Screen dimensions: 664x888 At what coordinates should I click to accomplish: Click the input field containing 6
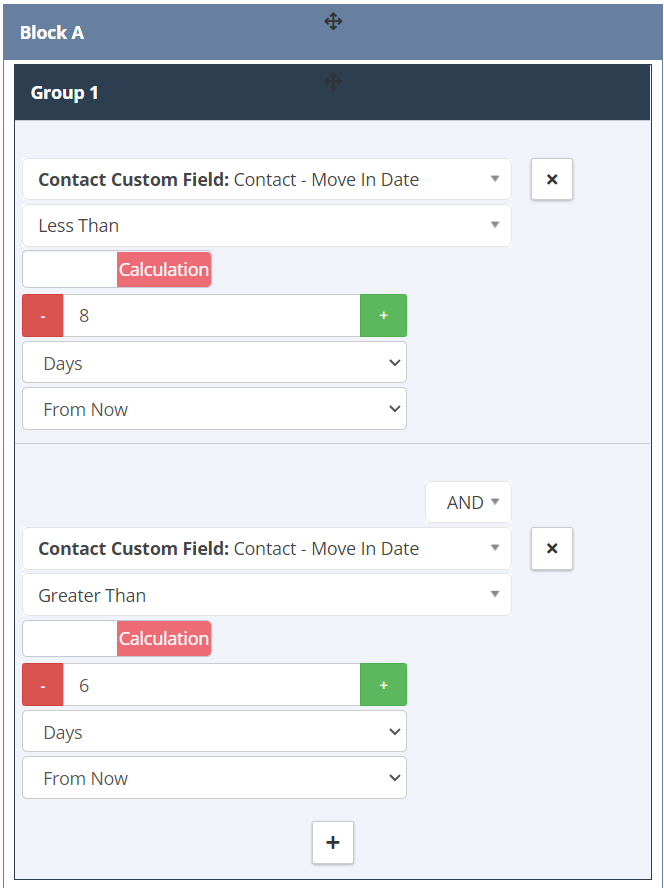click(211, 685)
